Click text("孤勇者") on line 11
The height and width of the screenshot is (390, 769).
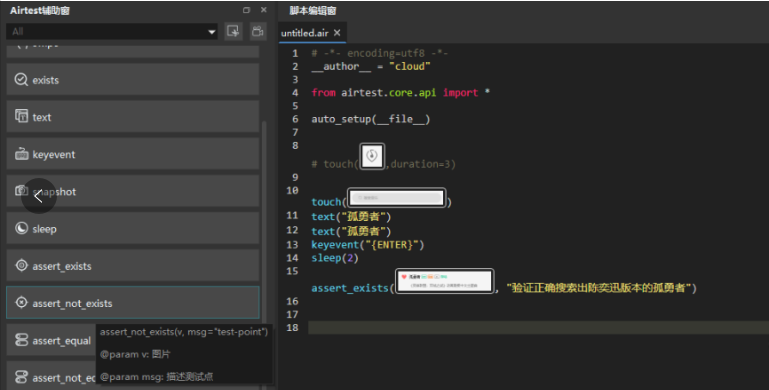(351, 216)
